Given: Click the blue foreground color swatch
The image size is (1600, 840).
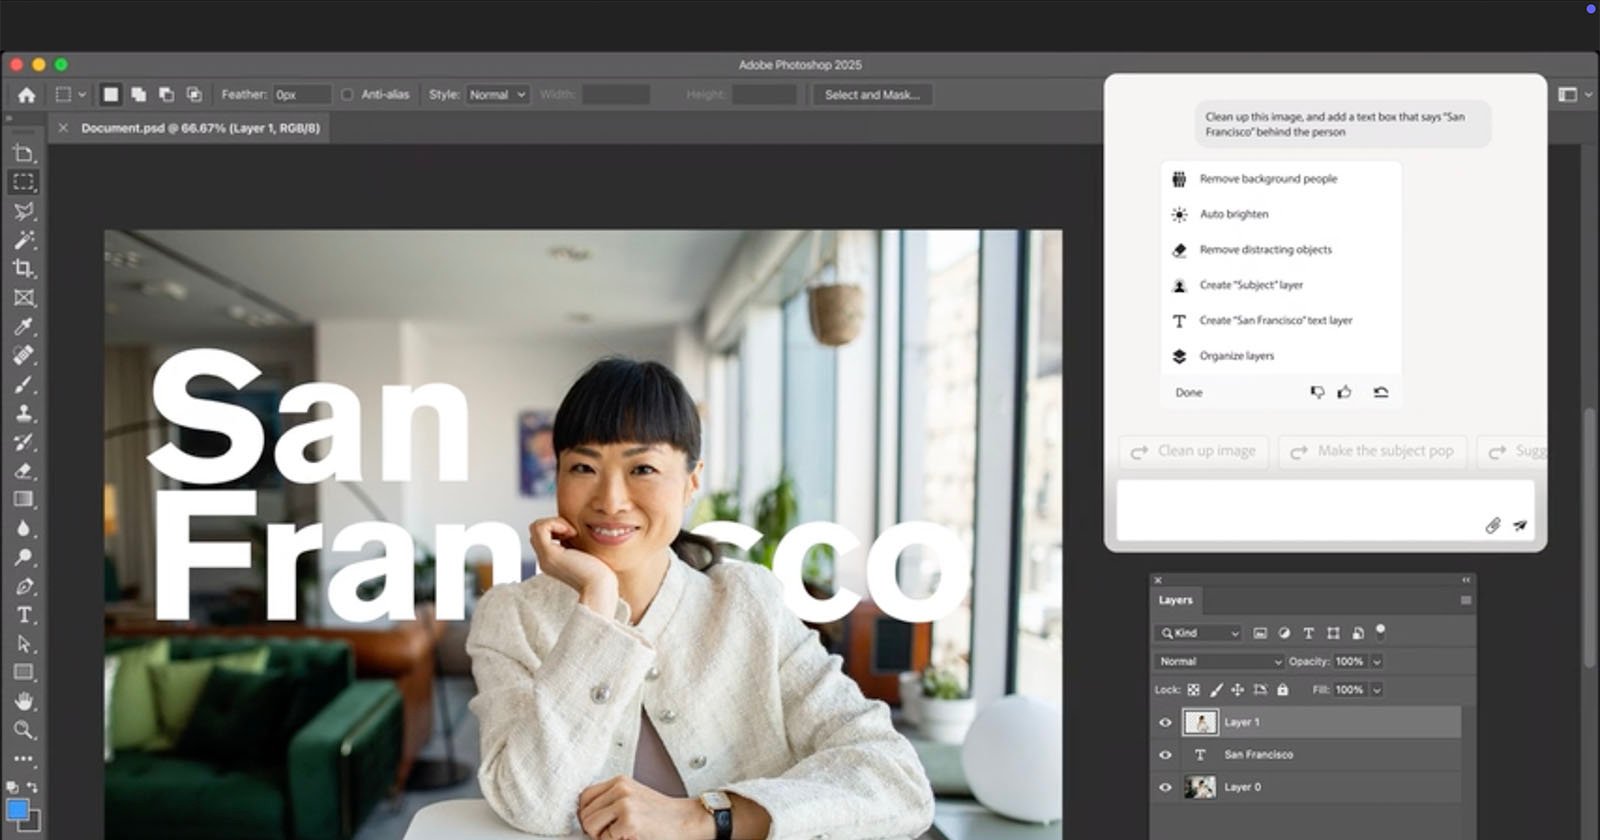Looking at the screenshot, I should [17, 810].
